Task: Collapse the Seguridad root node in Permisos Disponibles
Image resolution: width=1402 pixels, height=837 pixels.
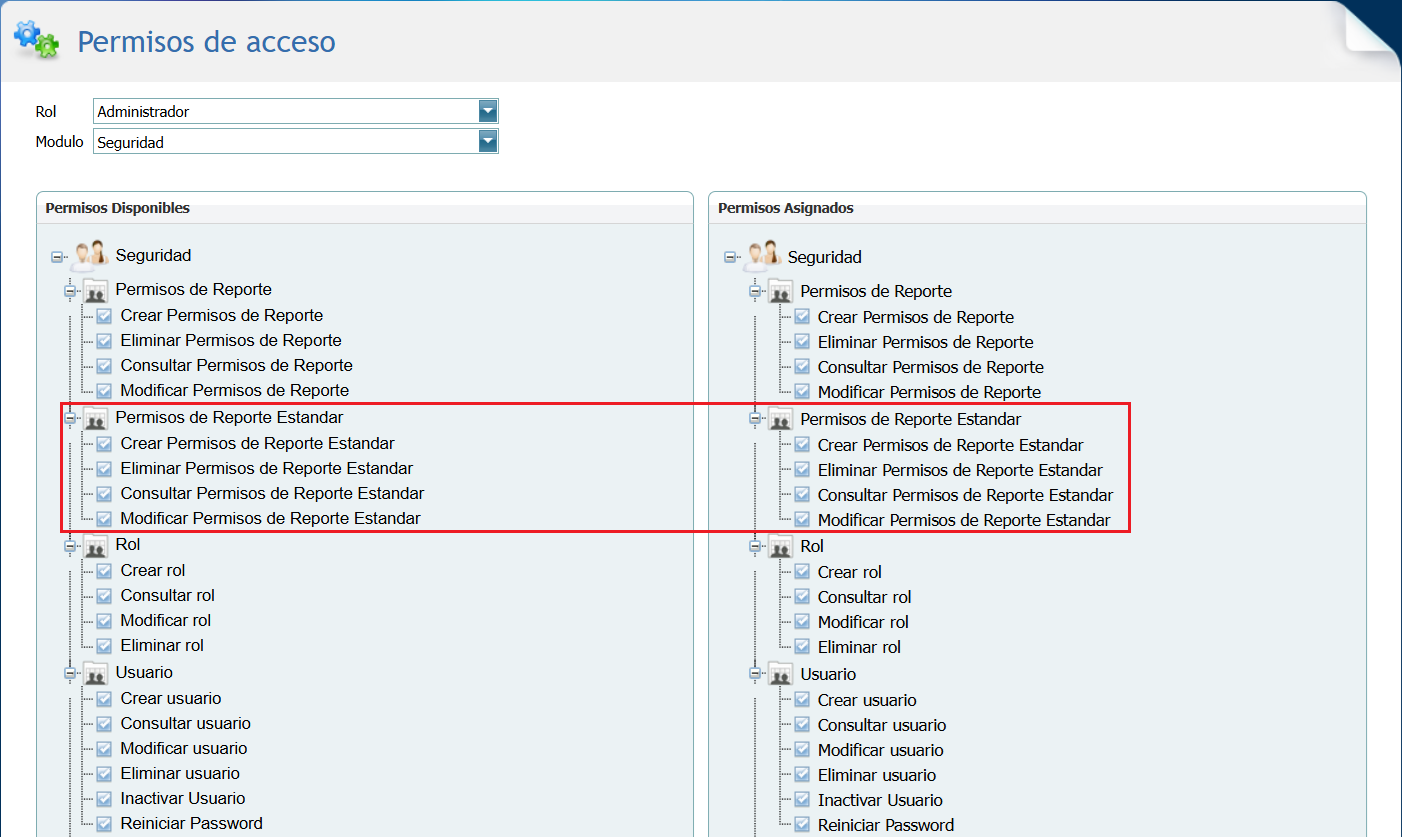Action: 57,257
